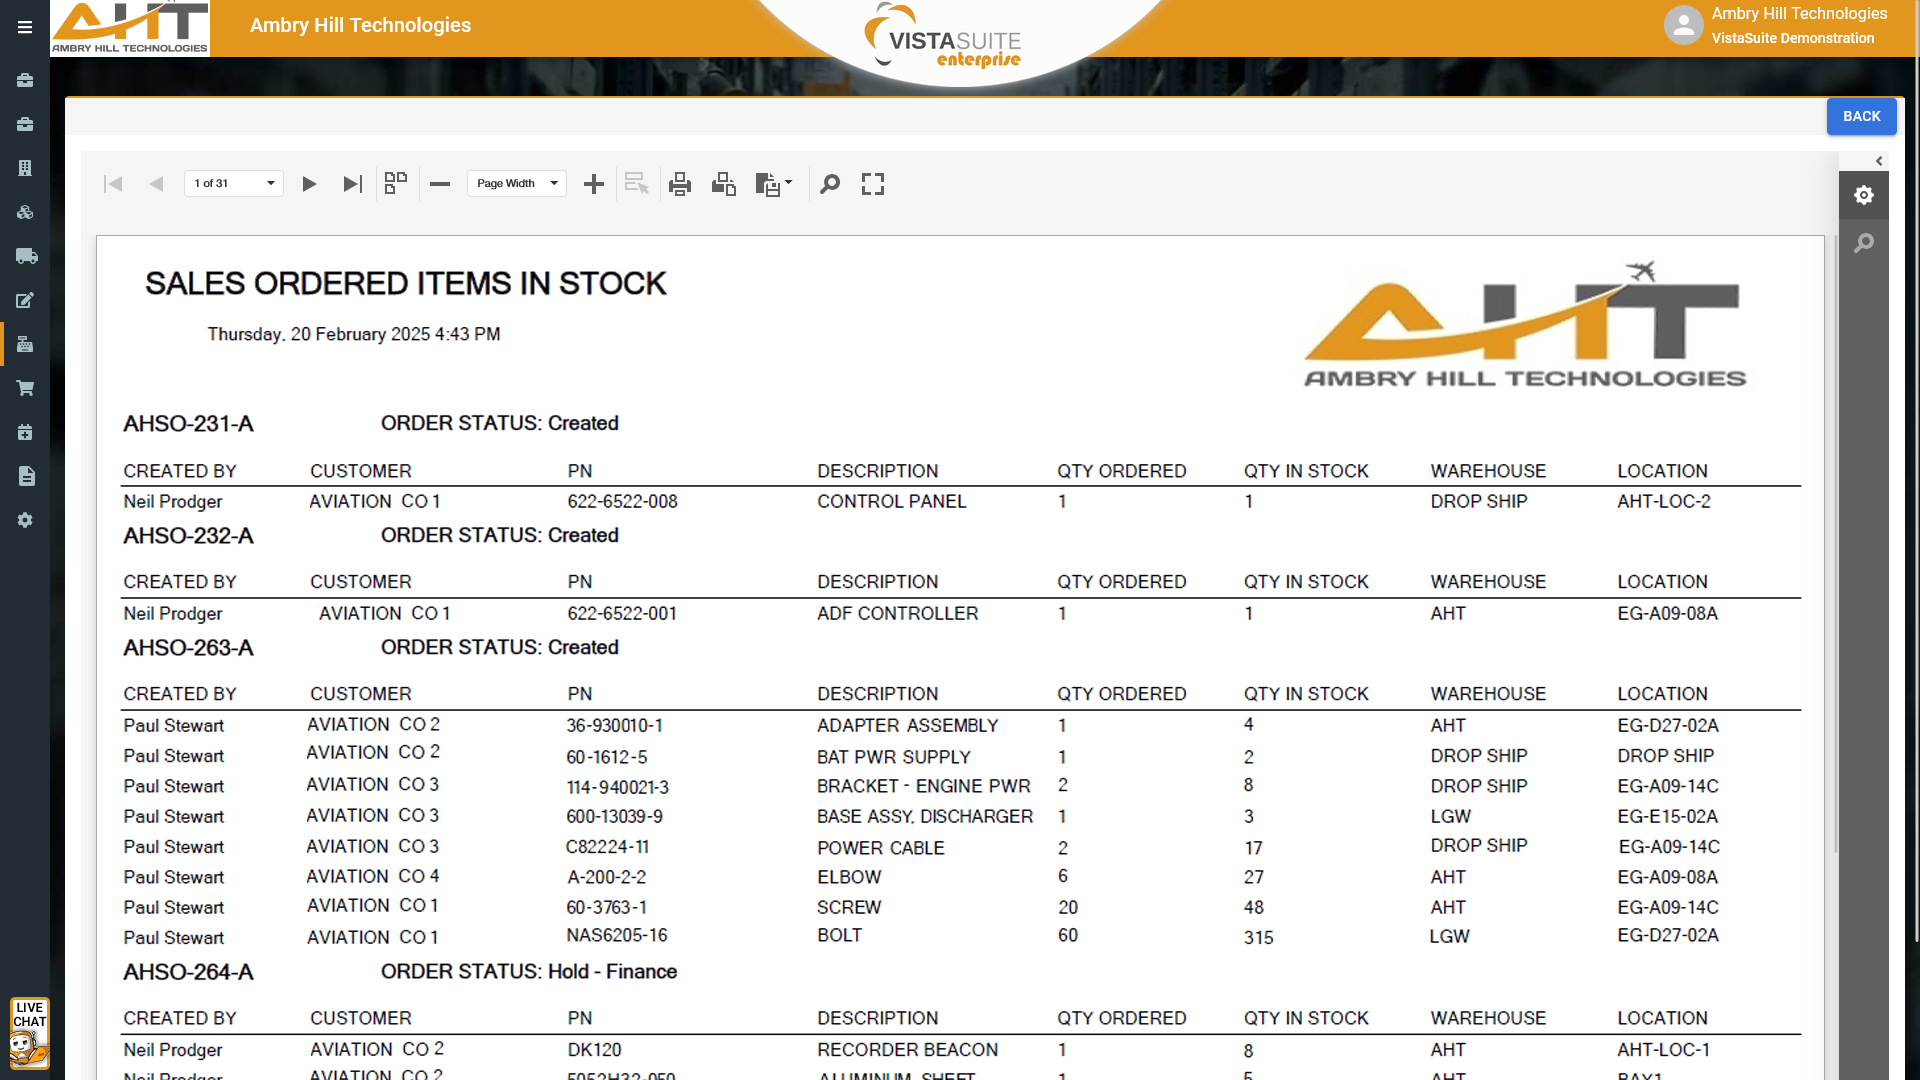Zoom in with the plus button
Viewport: 1920px width, 1080px height.
coord(594,184)
